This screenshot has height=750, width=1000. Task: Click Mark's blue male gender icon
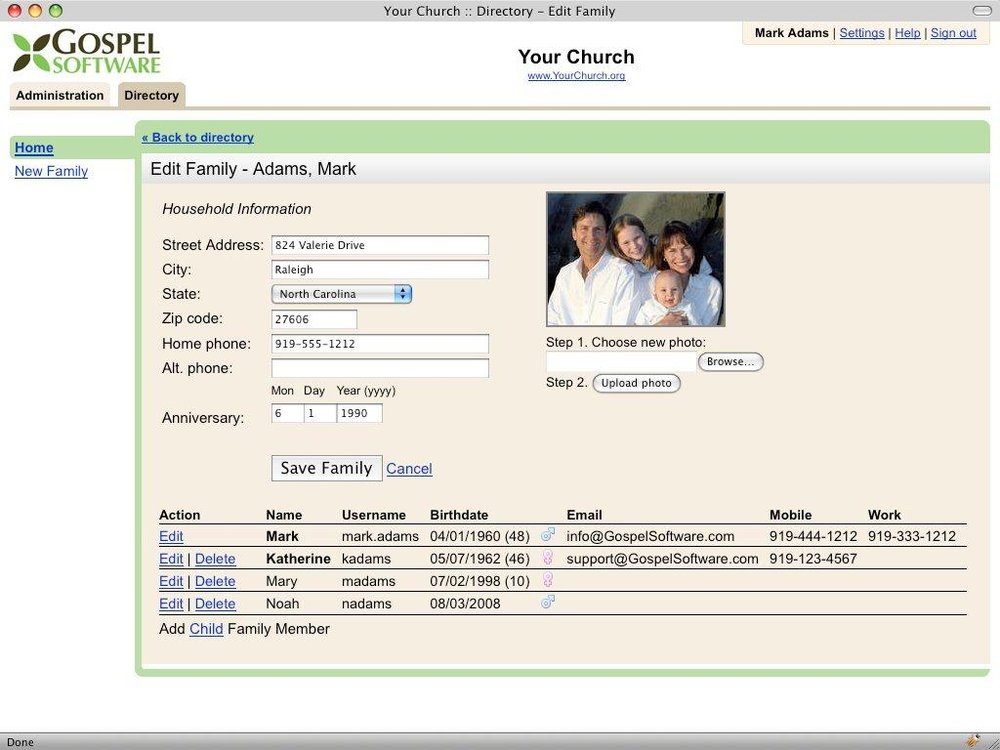[x=547, y=534]
